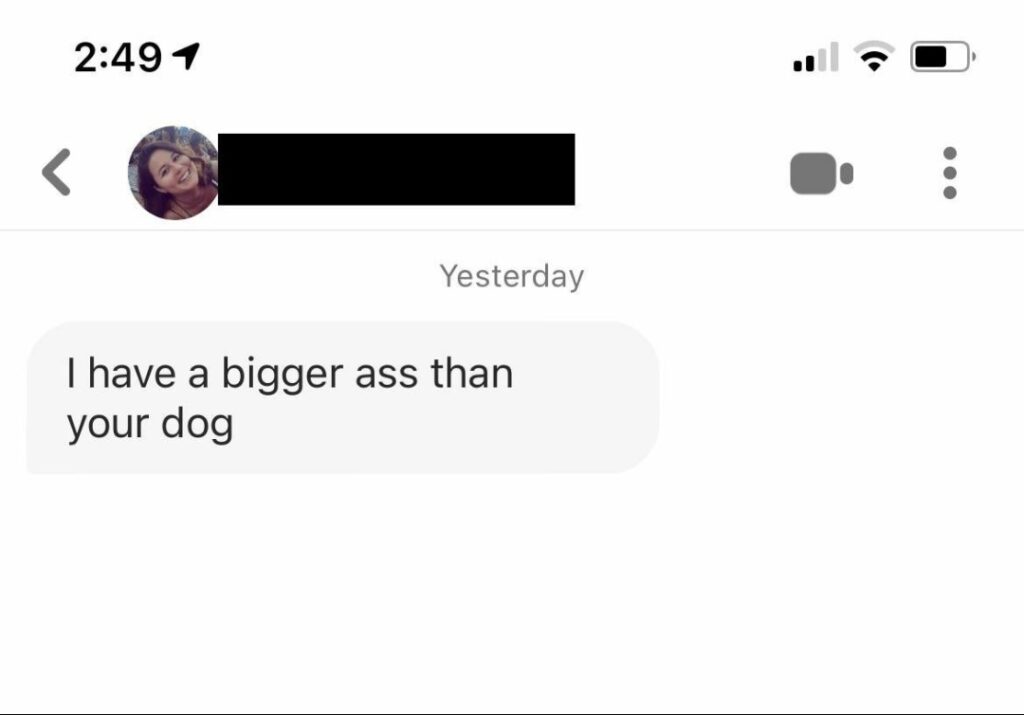Image resolution: width=1024 pixels, height=715 pixels.
Task: Open the contact's profile photo
Action: tap(173, 172)
